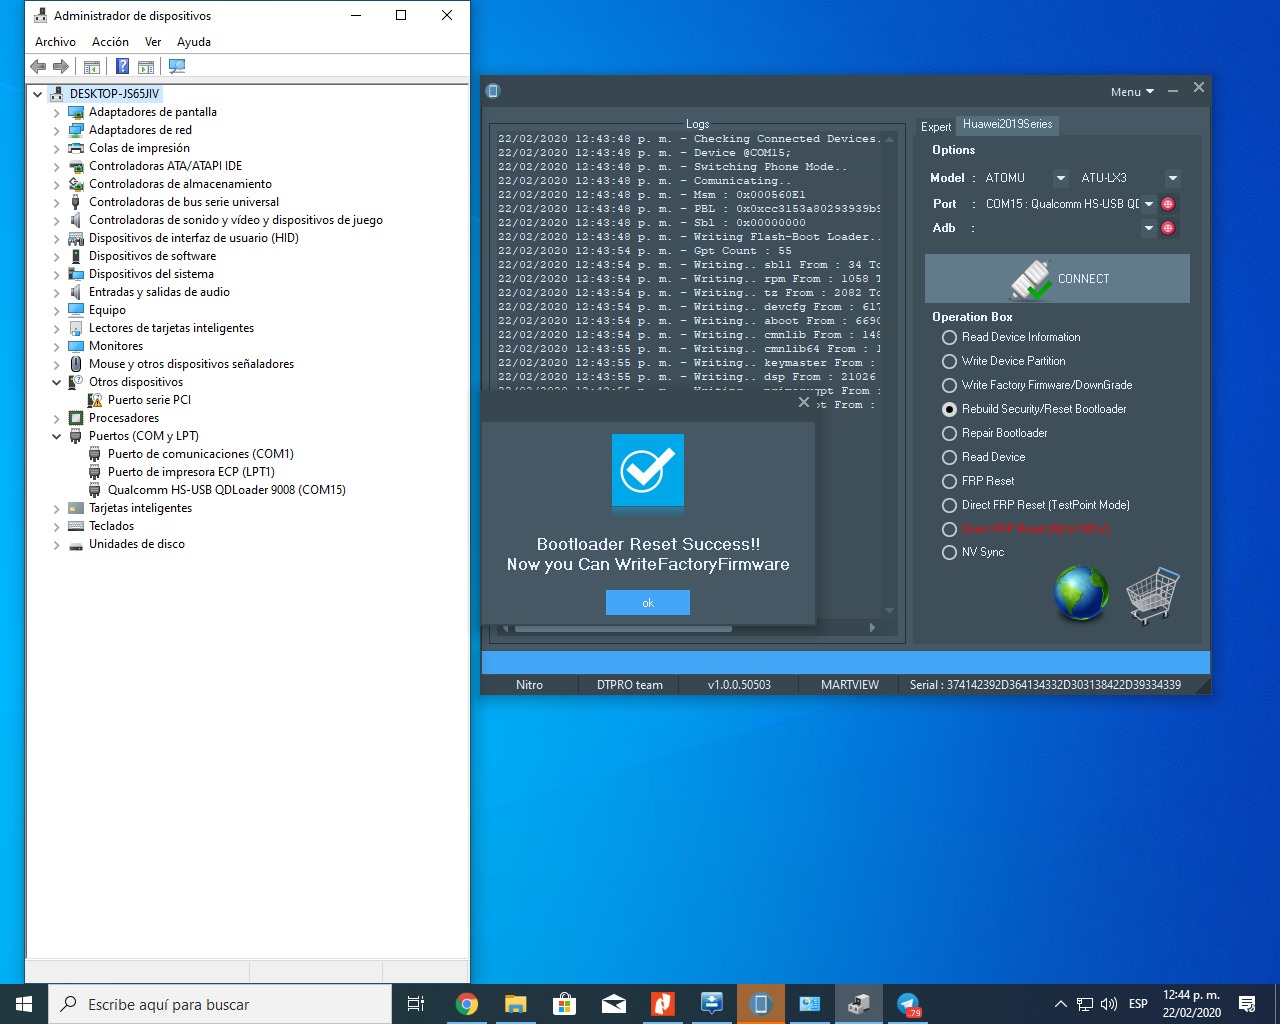Switch to the Expert tab

[x=936, y=126]
